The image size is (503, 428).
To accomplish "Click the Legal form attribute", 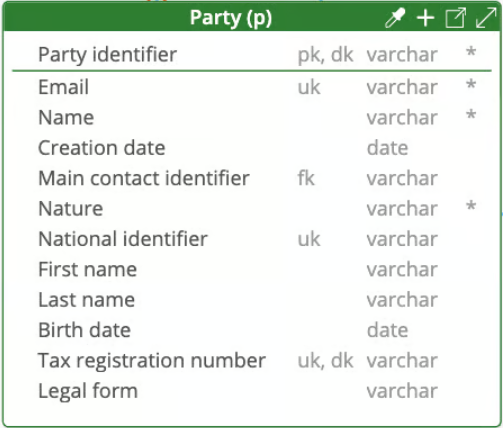I will click(252, 391).
